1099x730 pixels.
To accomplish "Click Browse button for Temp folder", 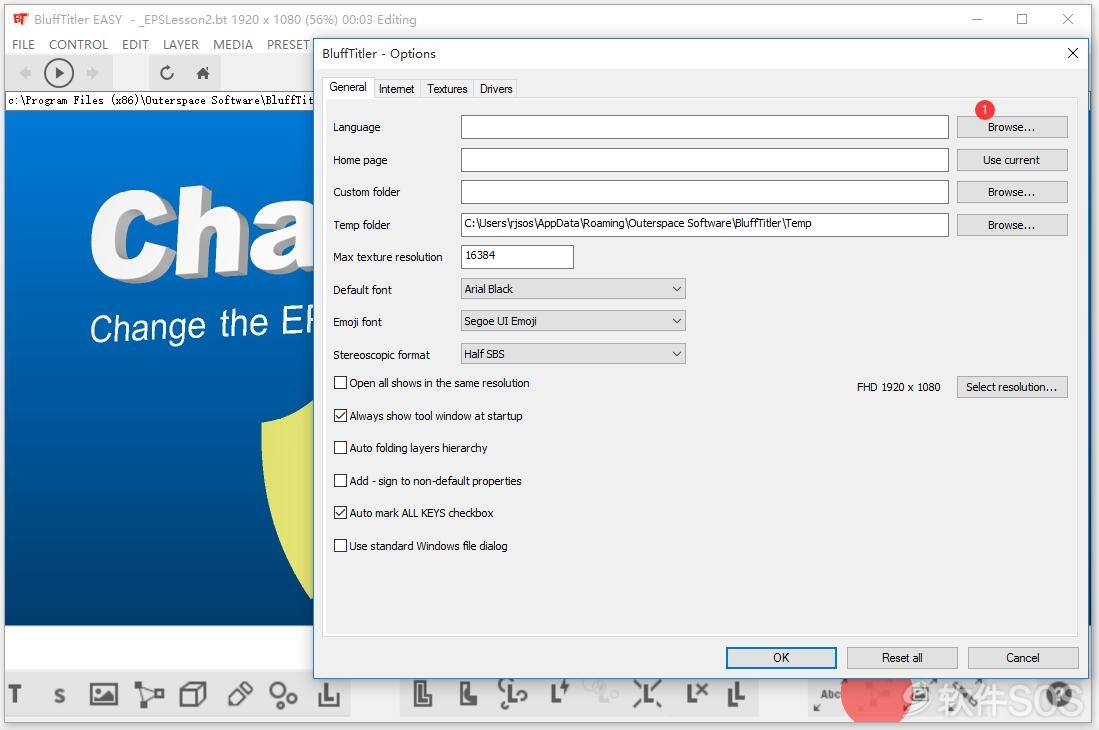I will pos(1011,225).
